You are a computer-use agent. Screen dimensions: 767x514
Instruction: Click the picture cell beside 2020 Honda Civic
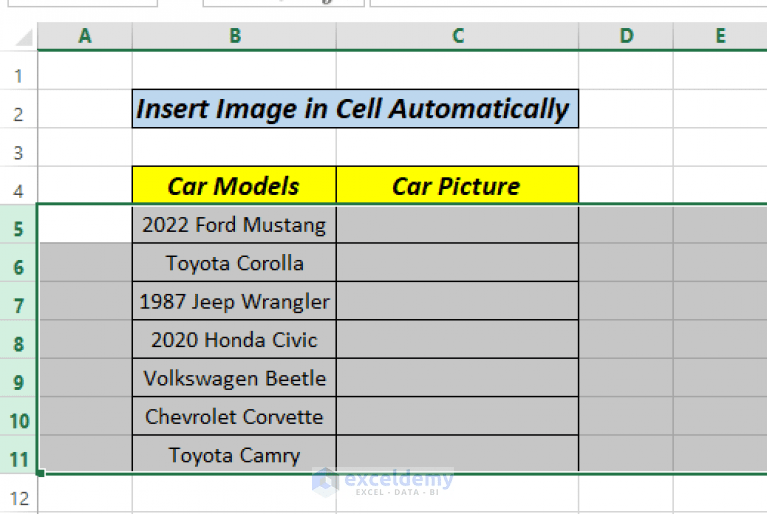click(x=457, y=339)
